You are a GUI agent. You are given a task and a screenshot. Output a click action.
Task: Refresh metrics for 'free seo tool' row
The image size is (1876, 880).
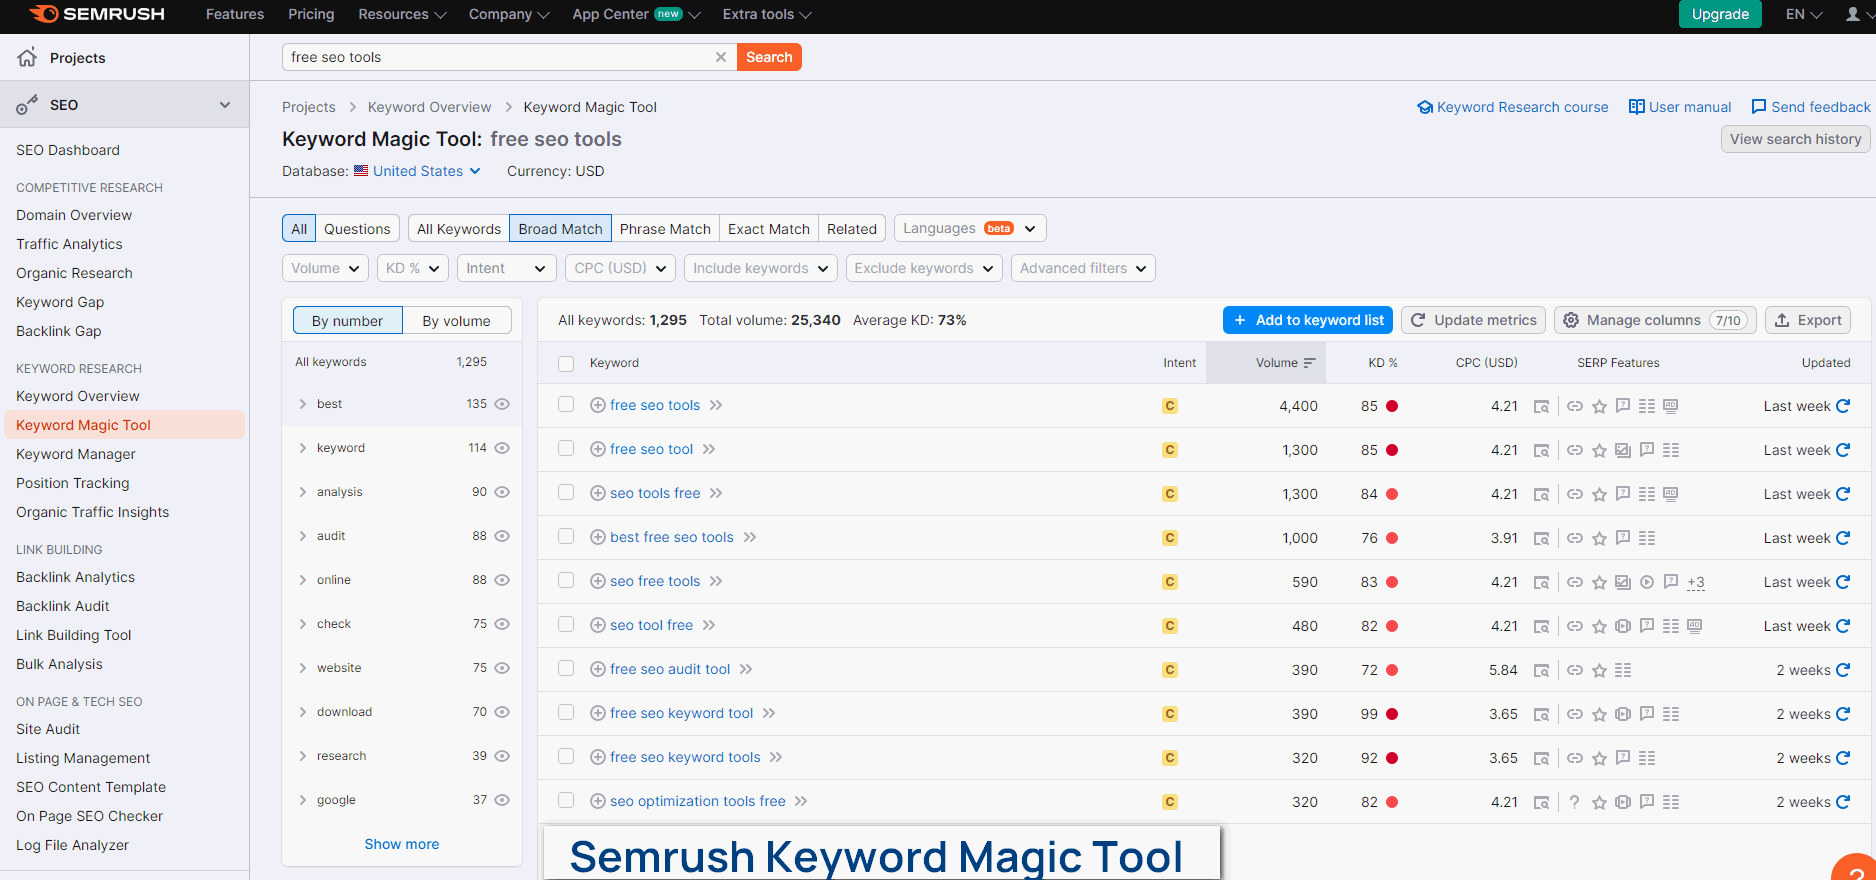pos(1843,450)
